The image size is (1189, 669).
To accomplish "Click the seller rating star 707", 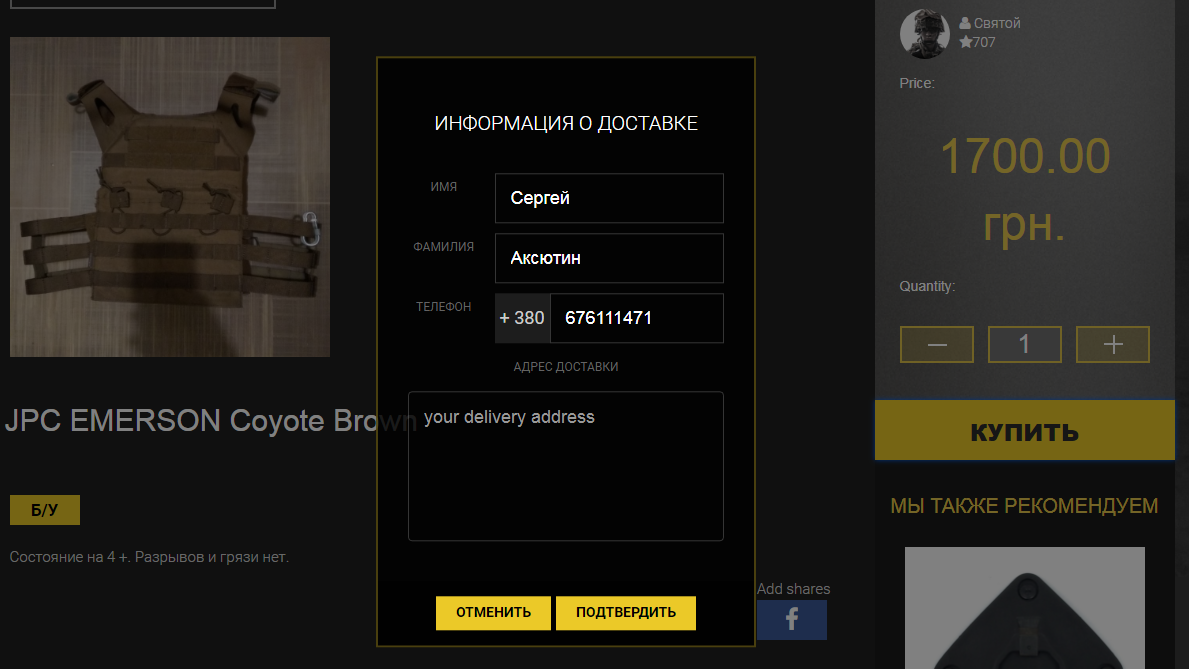I will click(977, 42).
